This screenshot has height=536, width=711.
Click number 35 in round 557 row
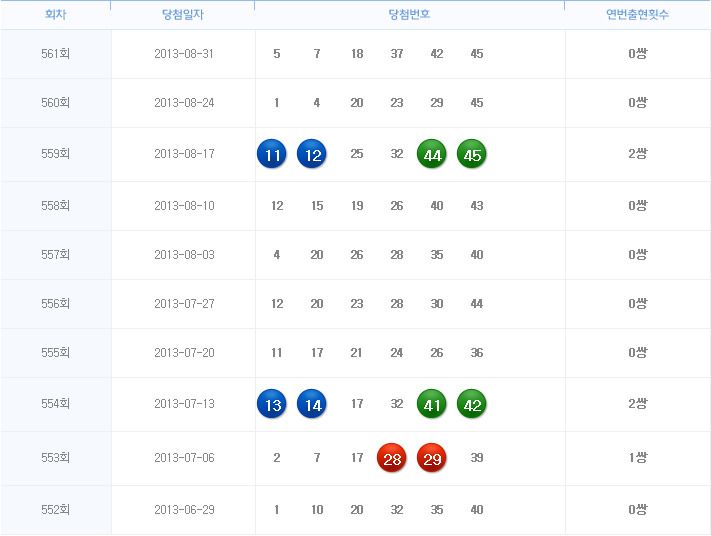[437, 254]
